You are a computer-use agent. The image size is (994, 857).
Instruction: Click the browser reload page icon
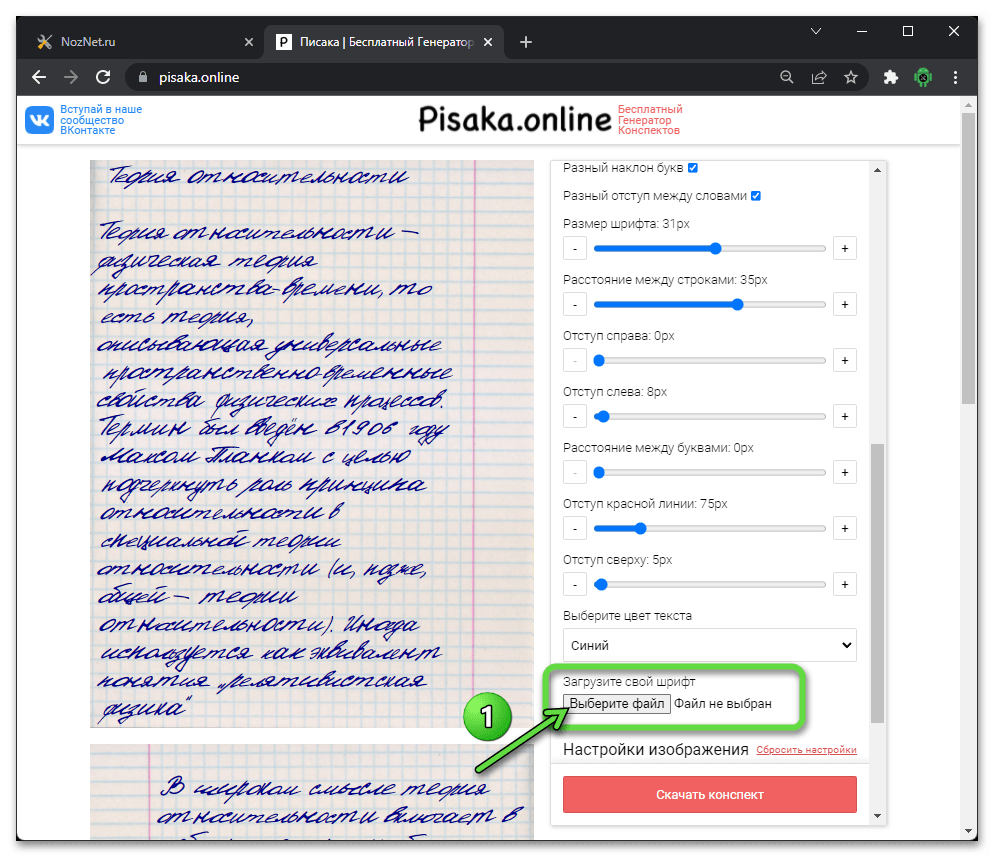102,77
